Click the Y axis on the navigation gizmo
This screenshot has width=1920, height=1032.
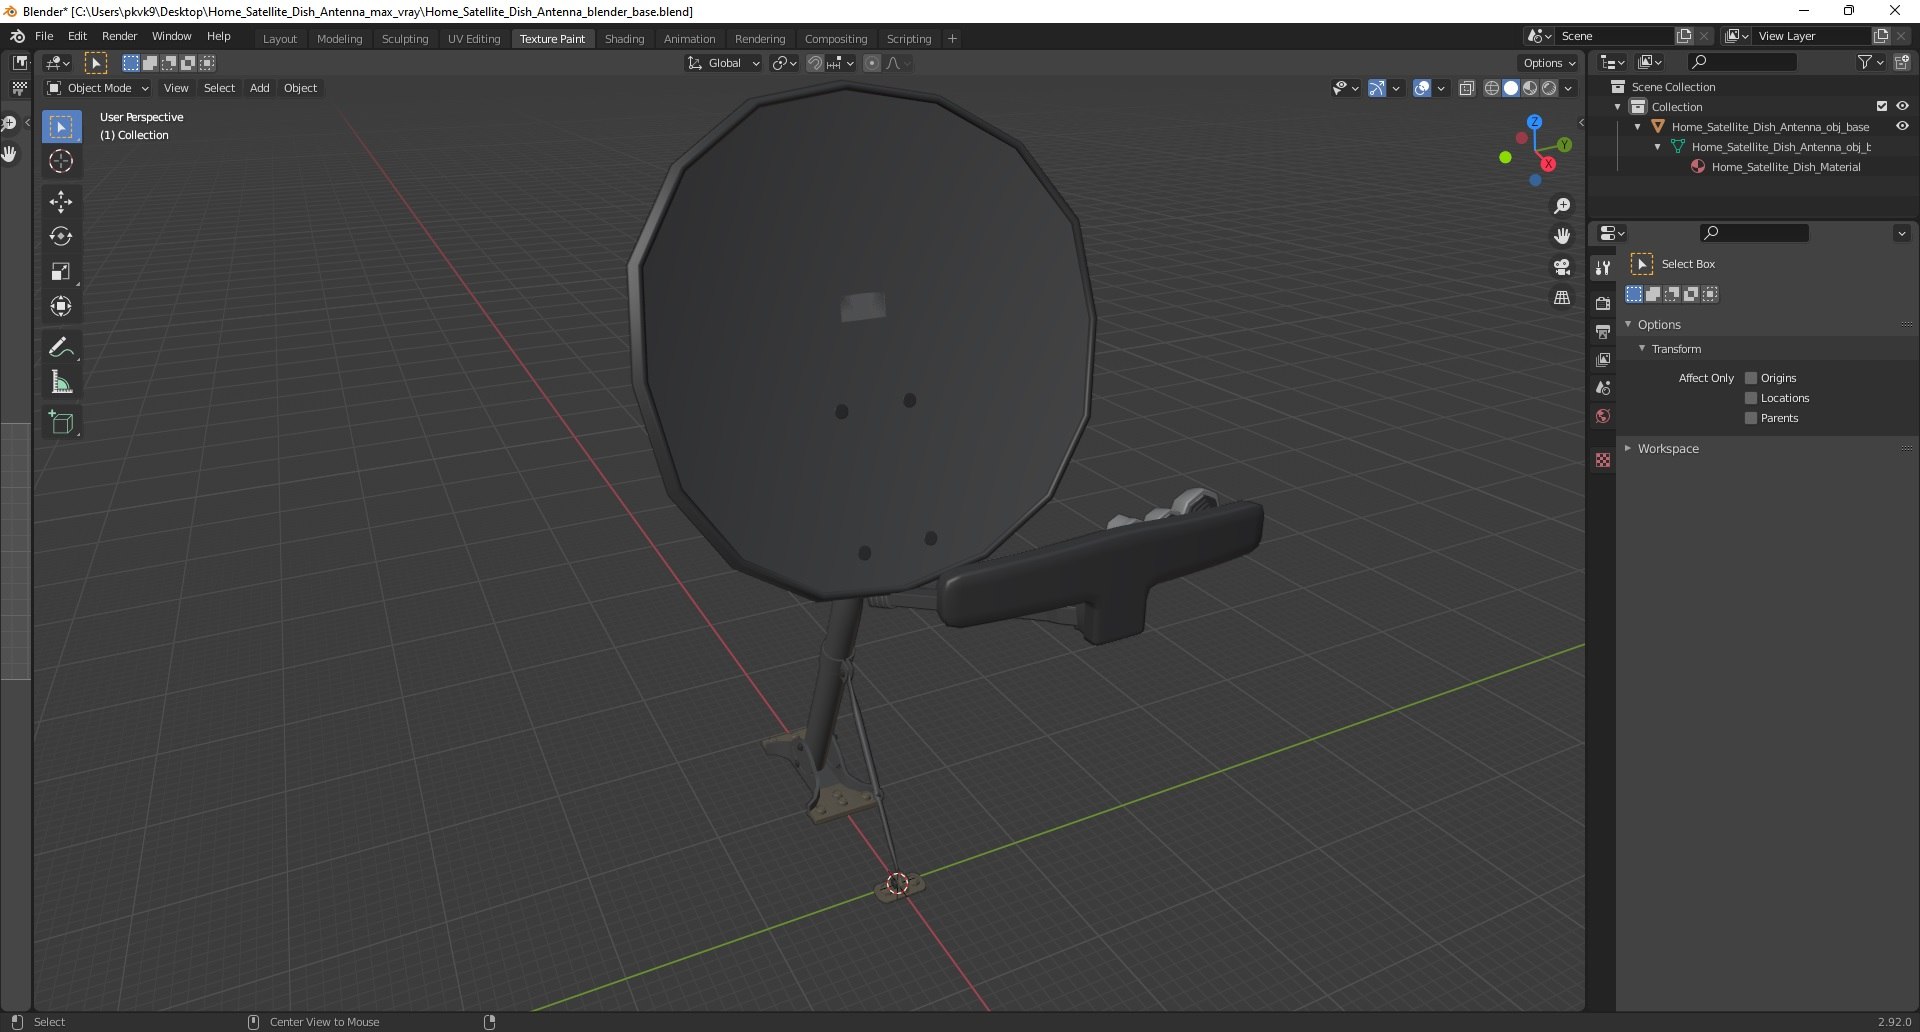(x=1564, y=145)
